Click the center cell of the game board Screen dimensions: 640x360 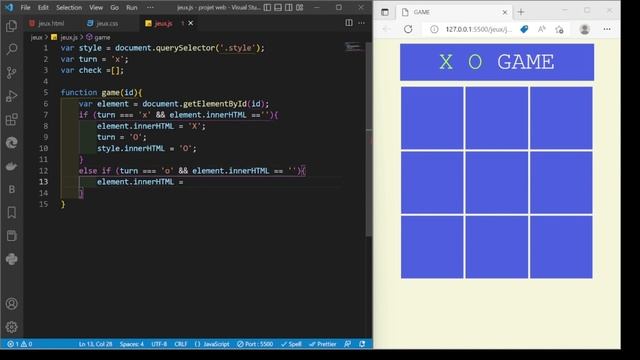[x=497, y=183]
